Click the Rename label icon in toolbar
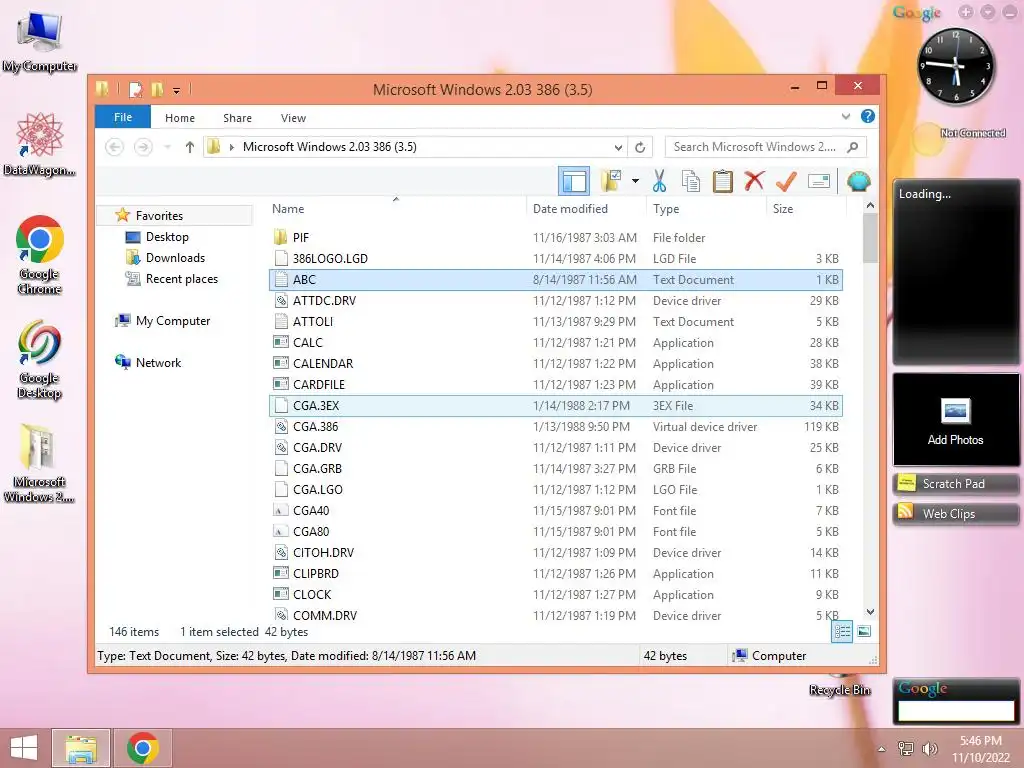The image size is (1024, 768). (x=818, y=181)
